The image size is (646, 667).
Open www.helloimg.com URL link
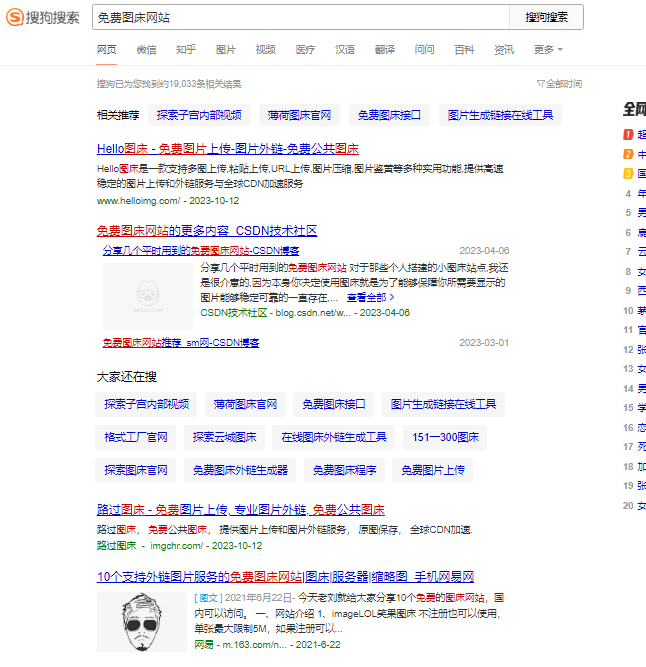[x=138, y=201]
